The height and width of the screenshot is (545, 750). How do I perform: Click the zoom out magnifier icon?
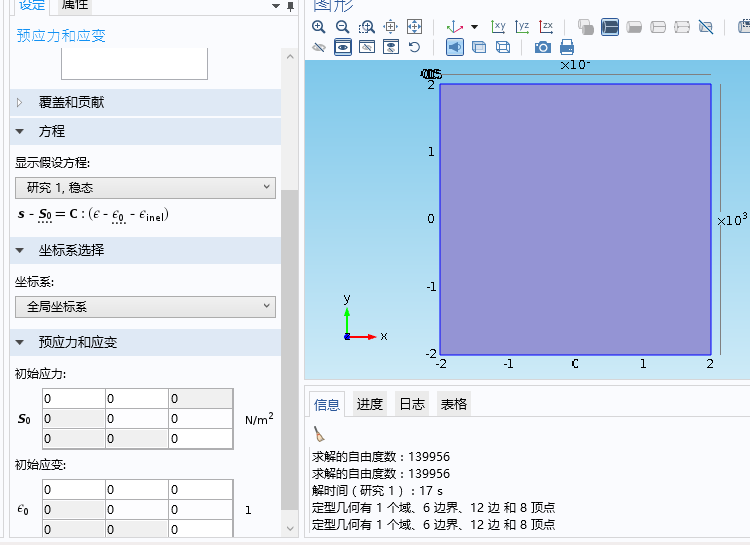(342, 27)
